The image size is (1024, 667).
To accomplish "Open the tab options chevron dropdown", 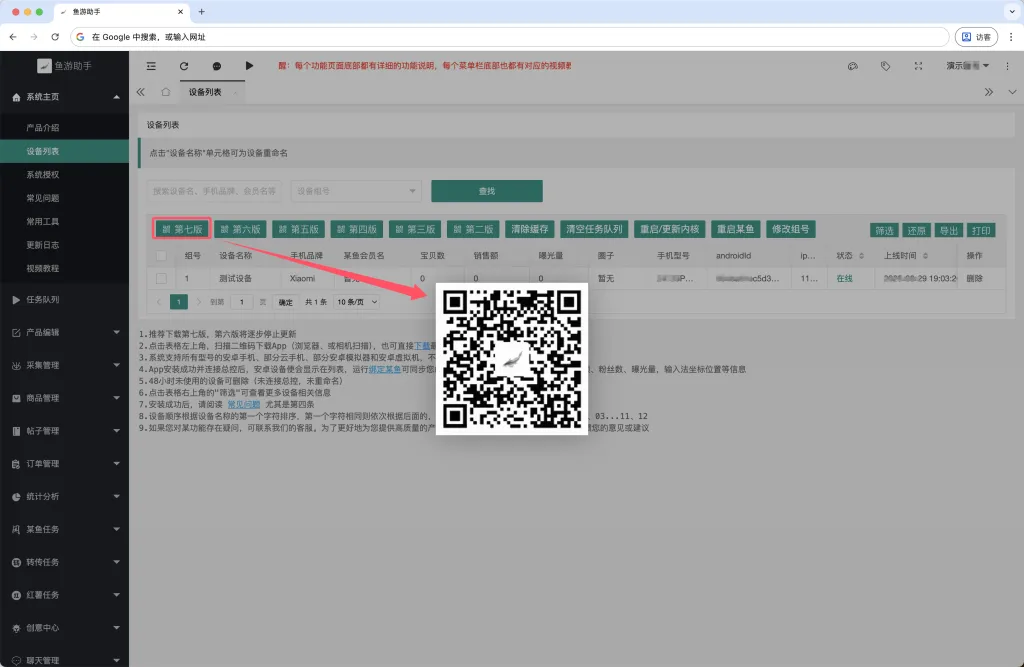I will click(x=1012, y=92).
